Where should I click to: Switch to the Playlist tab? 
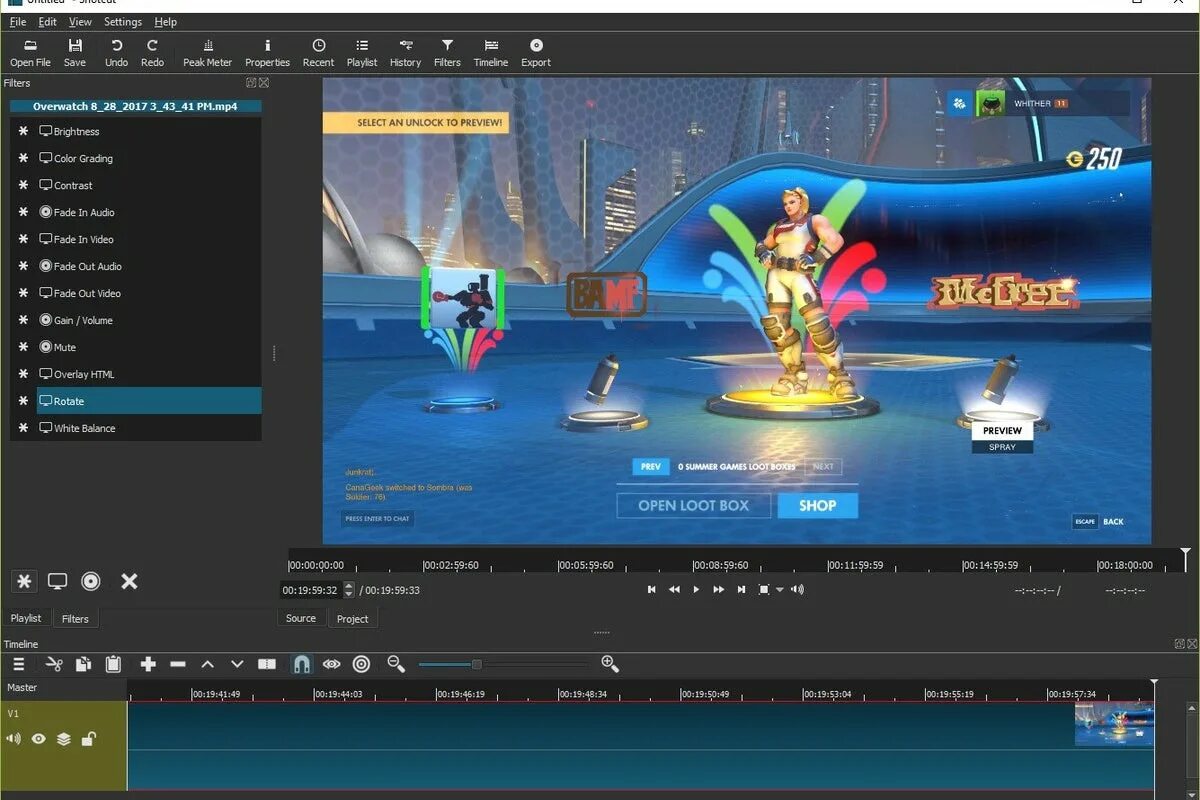(x=26, y=619)
